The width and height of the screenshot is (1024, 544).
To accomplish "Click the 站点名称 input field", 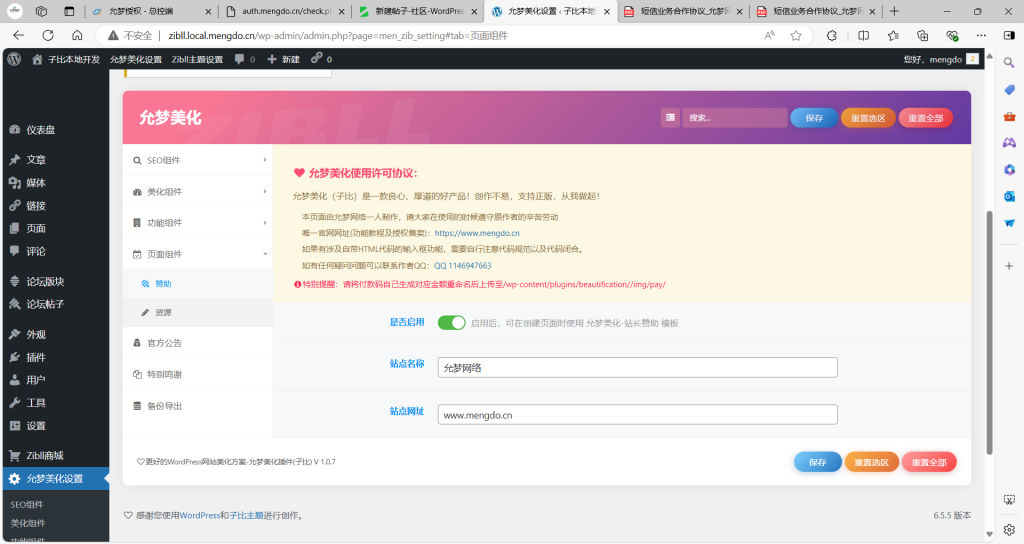I will pos(637,368).
